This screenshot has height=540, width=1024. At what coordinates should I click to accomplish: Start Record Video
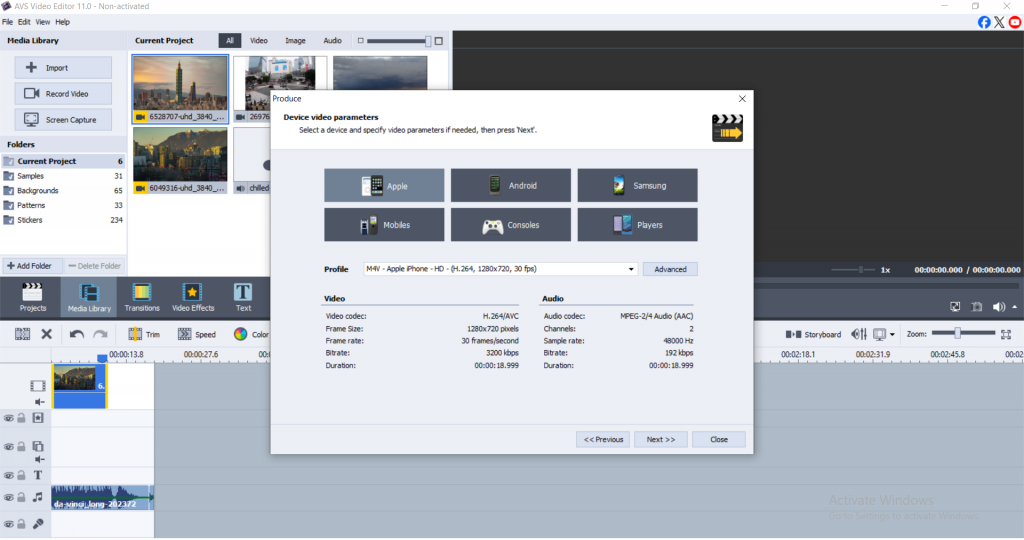pyautogui.click(x=63, y=94)
